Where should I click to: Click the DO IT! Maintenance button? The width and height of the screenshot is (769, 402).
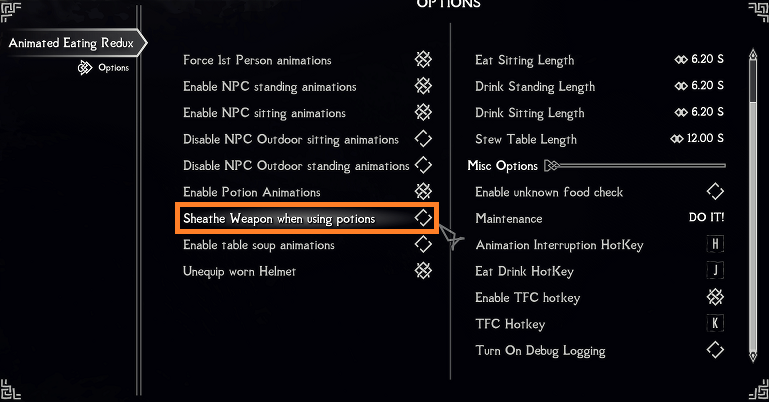[x=706, y=218]
